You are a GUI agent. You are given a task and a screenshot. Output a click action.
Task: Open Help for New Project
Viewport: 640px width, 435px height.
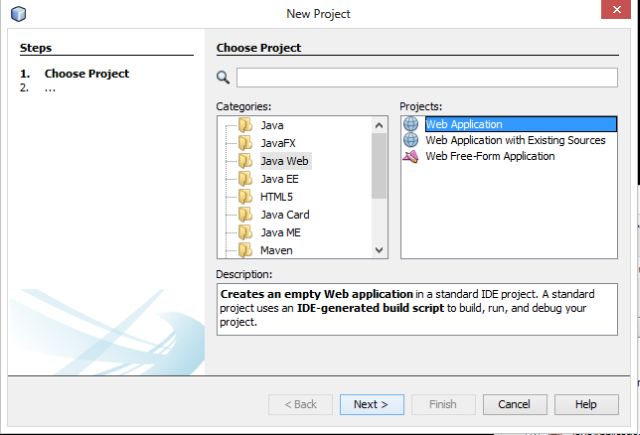586,404
